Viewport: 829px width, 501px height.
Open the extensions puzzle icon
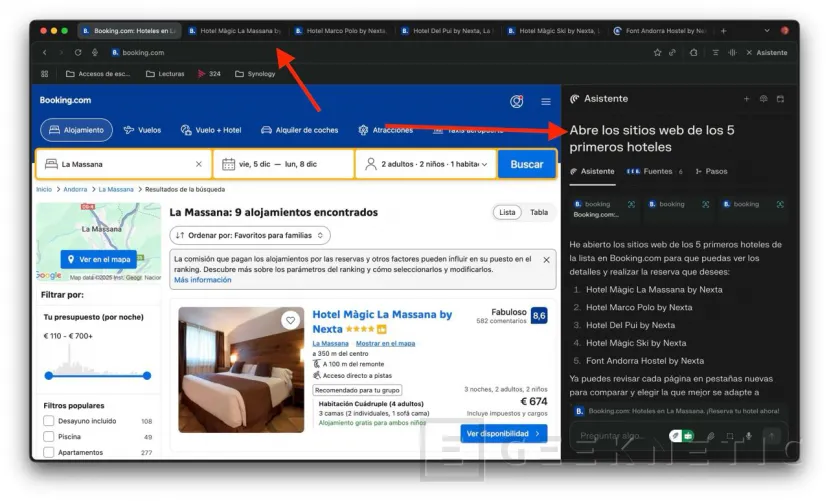[x=693, y=52]
